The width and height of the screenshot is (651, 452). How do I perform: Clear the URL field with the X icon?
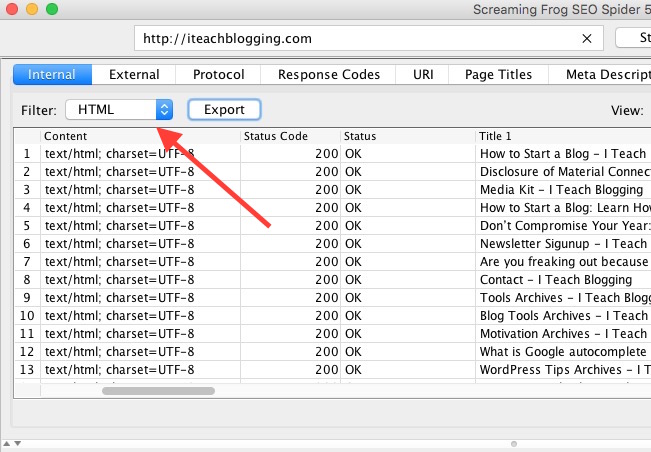(586, 39)
